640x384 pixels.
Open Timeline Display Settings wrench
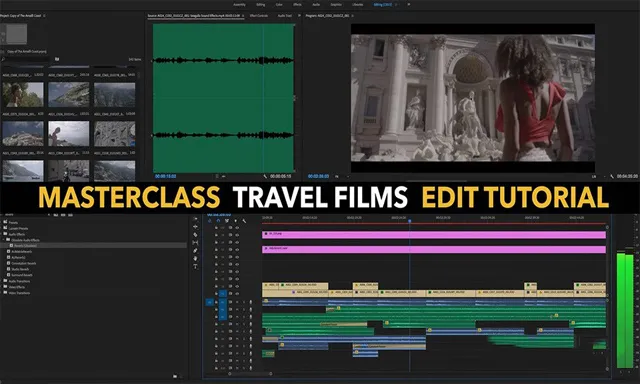tap(244, 221)
